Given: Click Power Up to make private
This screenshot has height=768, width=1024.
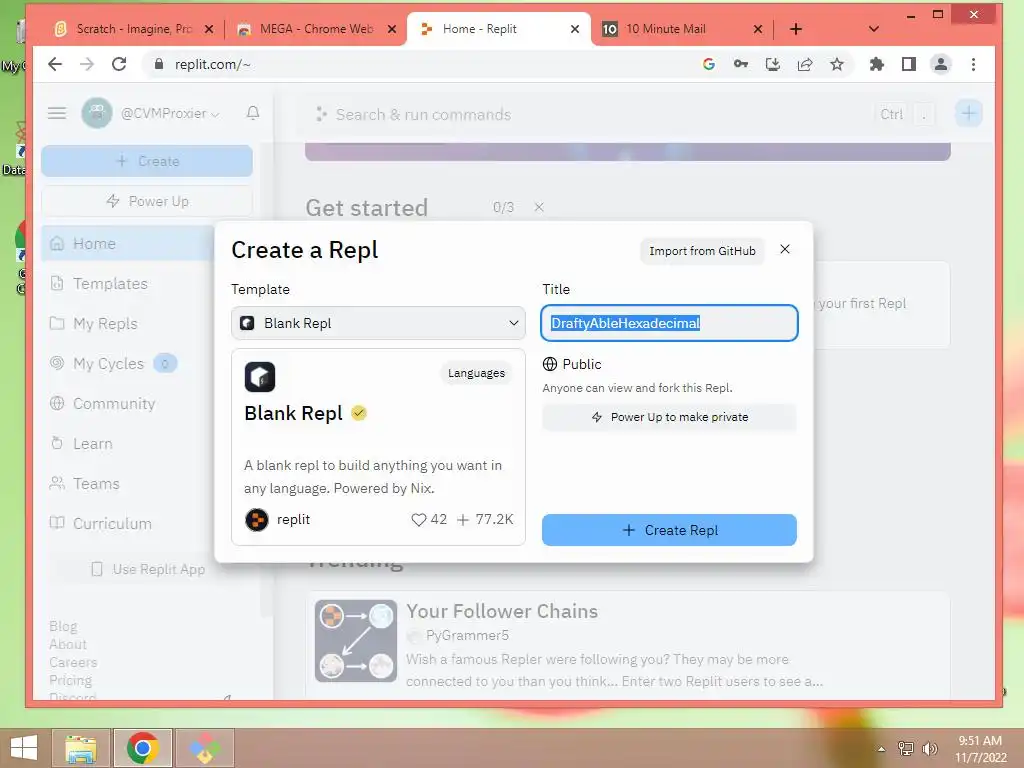Looking at the screenshot, I should coord(669,417).
